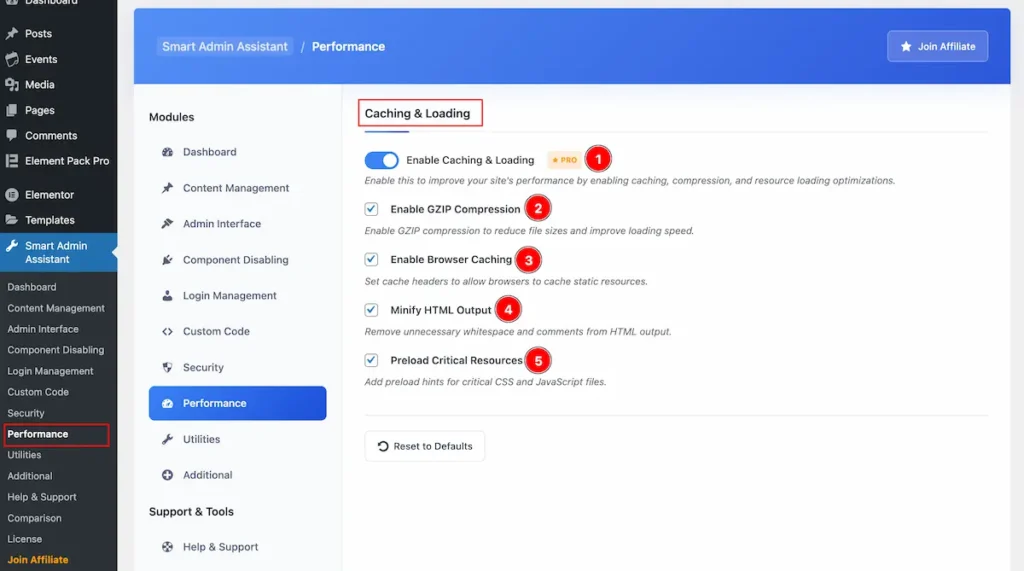Click the Dashboard module gauge icon

pyautogui.click(x=167, y=152)
